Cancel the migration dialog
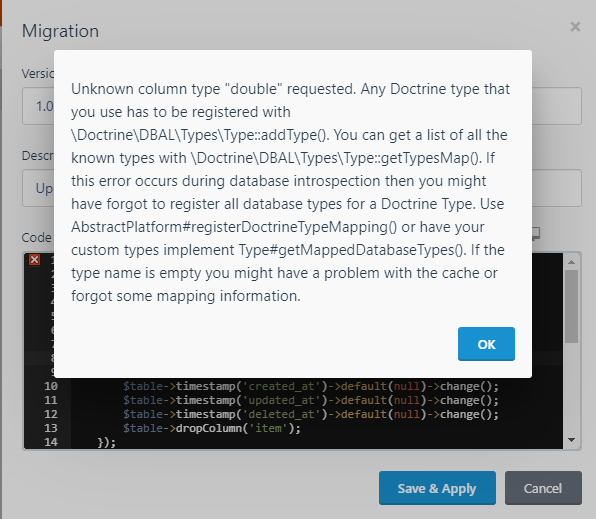 (543, 488)
